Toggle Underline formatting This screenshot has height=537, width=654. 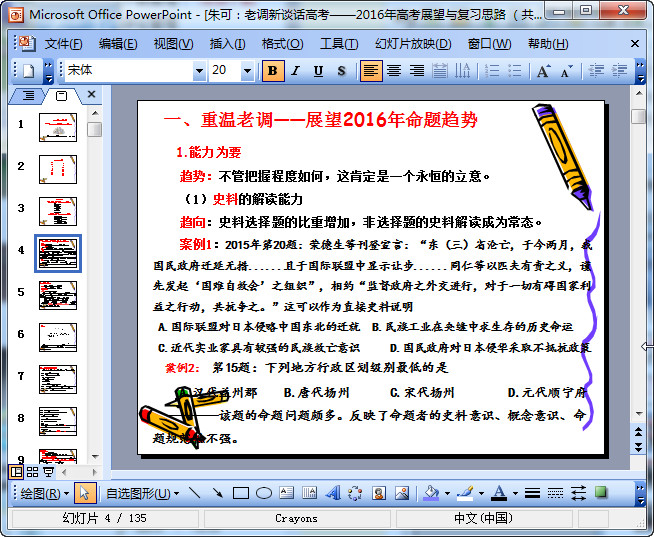click(x=318, y=71)
